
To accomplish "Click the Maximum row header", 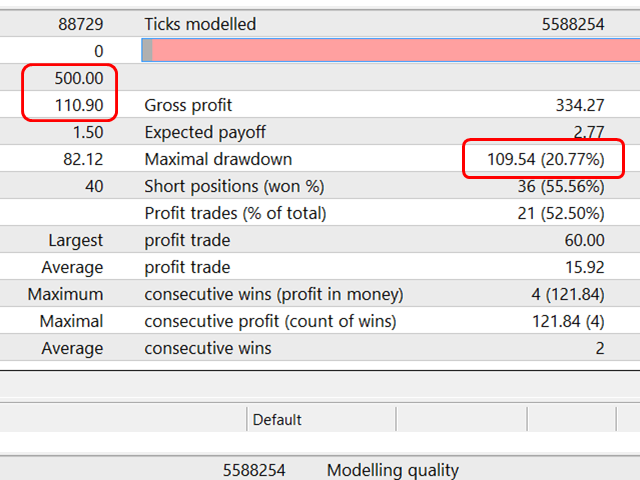I will click(65, 294).
